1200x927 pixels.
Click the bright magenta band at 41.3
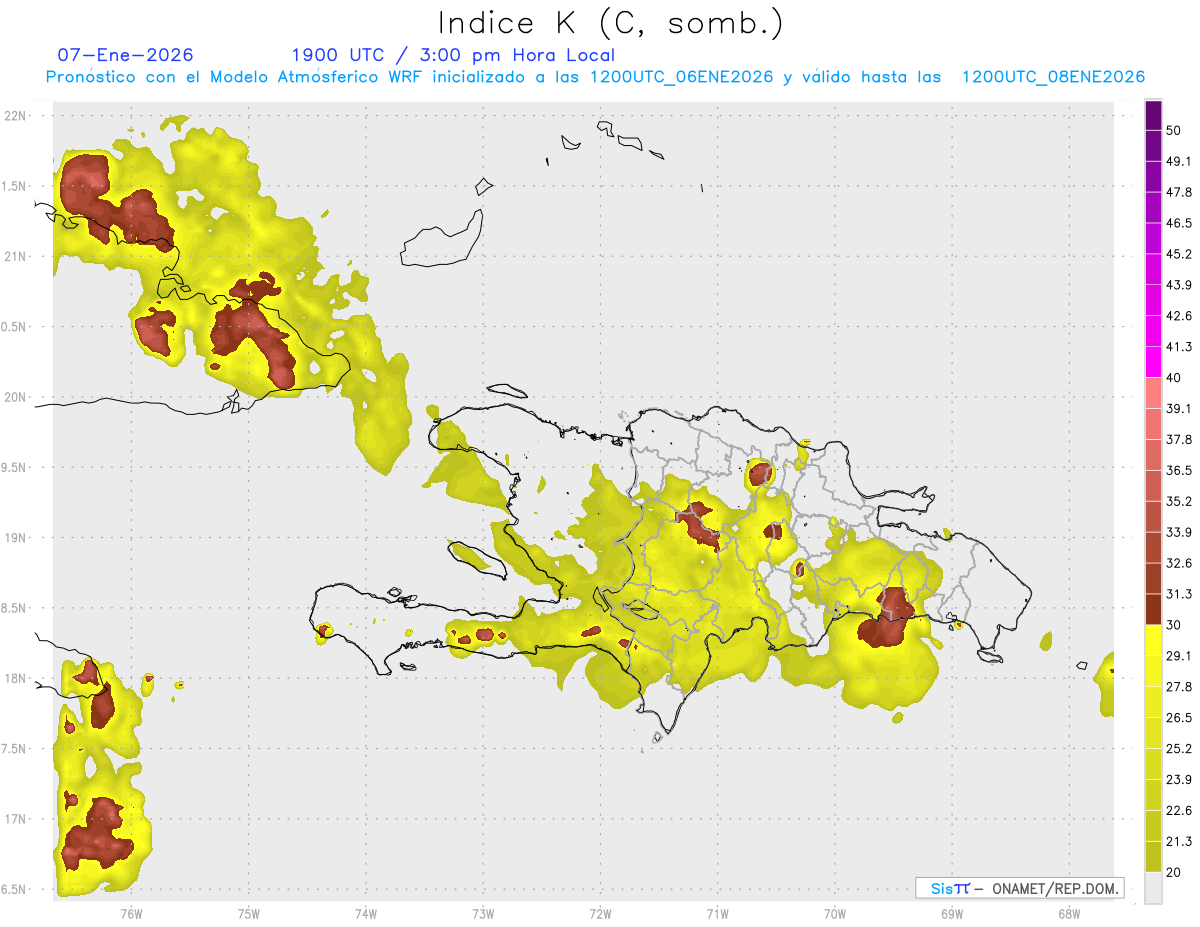[1153, 362]
